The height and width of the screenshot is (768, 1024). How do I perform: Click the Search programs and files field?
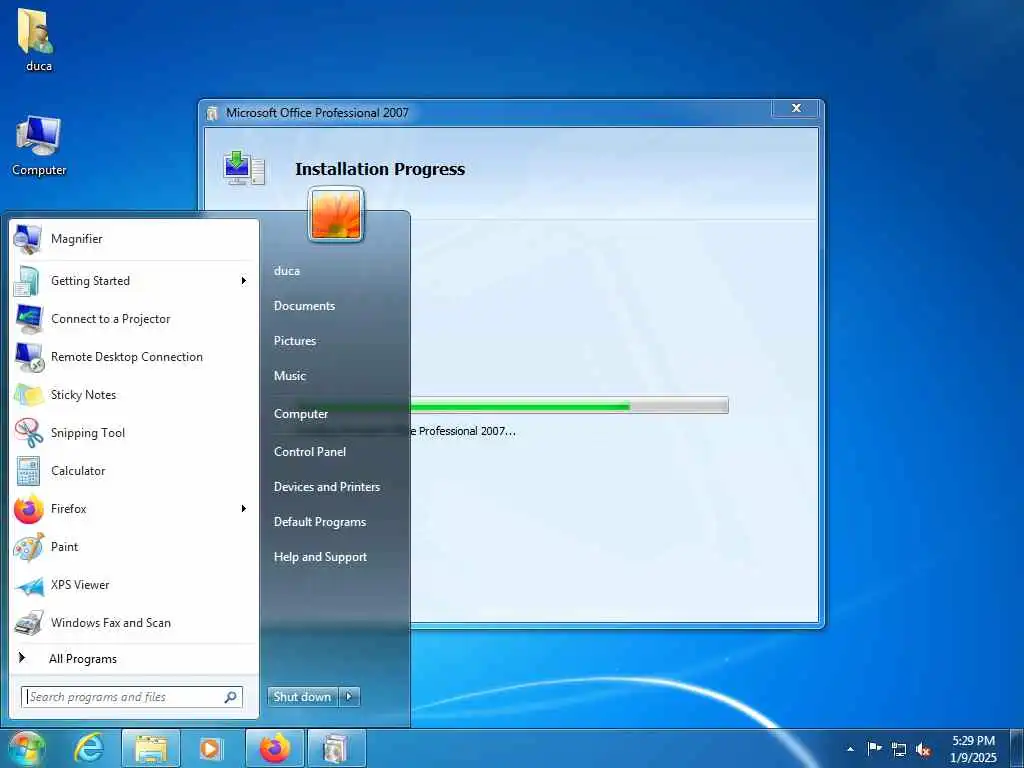click(132, 697)
